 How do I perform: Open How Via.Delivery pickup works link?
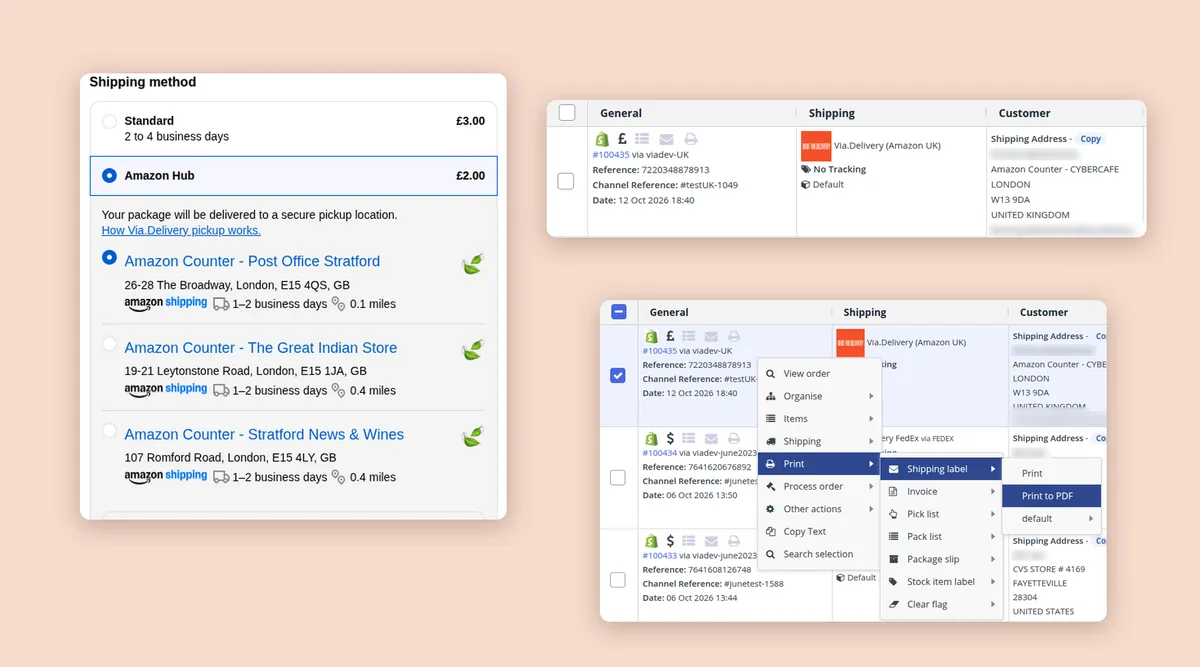(x=181, y=230)
